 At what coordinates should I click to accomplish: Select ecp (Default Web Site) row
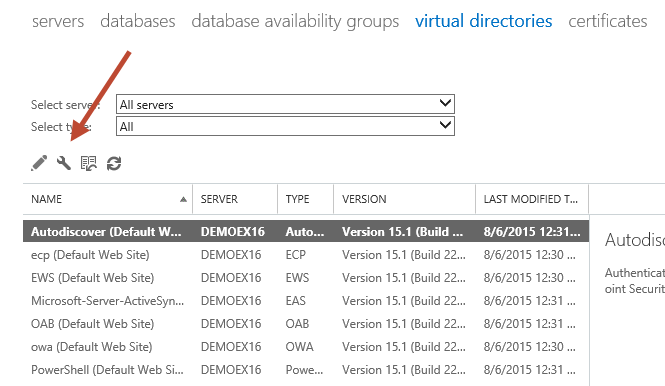(306, 255)
